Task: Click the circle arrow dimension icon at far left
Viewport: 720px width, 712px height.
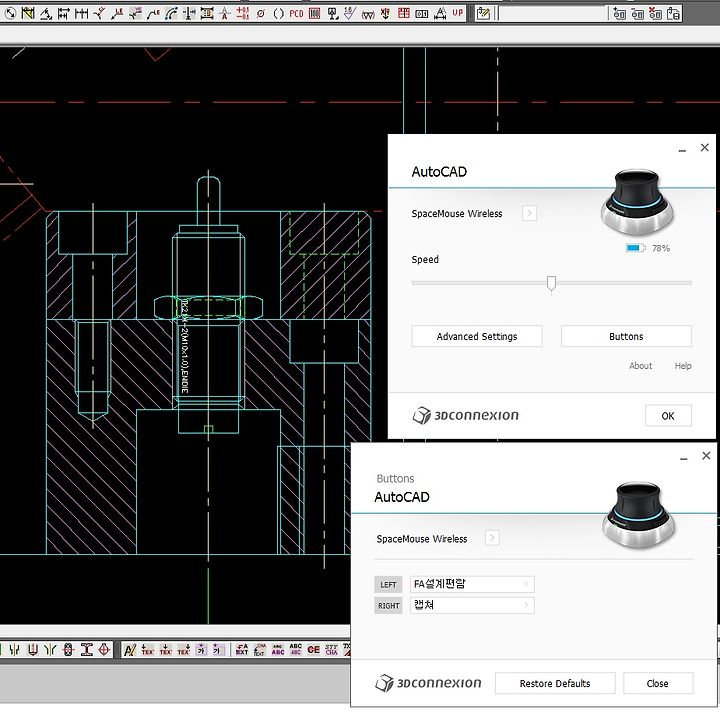Action: point(11,13)
